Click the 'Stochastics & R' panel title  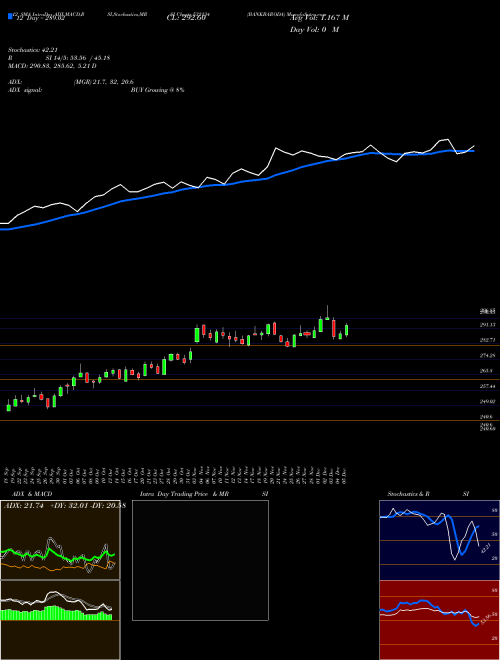pyautogui.click(x=409, y=494)
